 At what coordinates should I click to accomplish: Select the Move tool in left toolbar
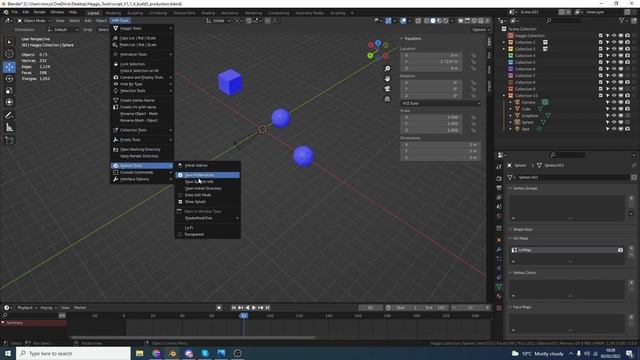pos(9,67)
